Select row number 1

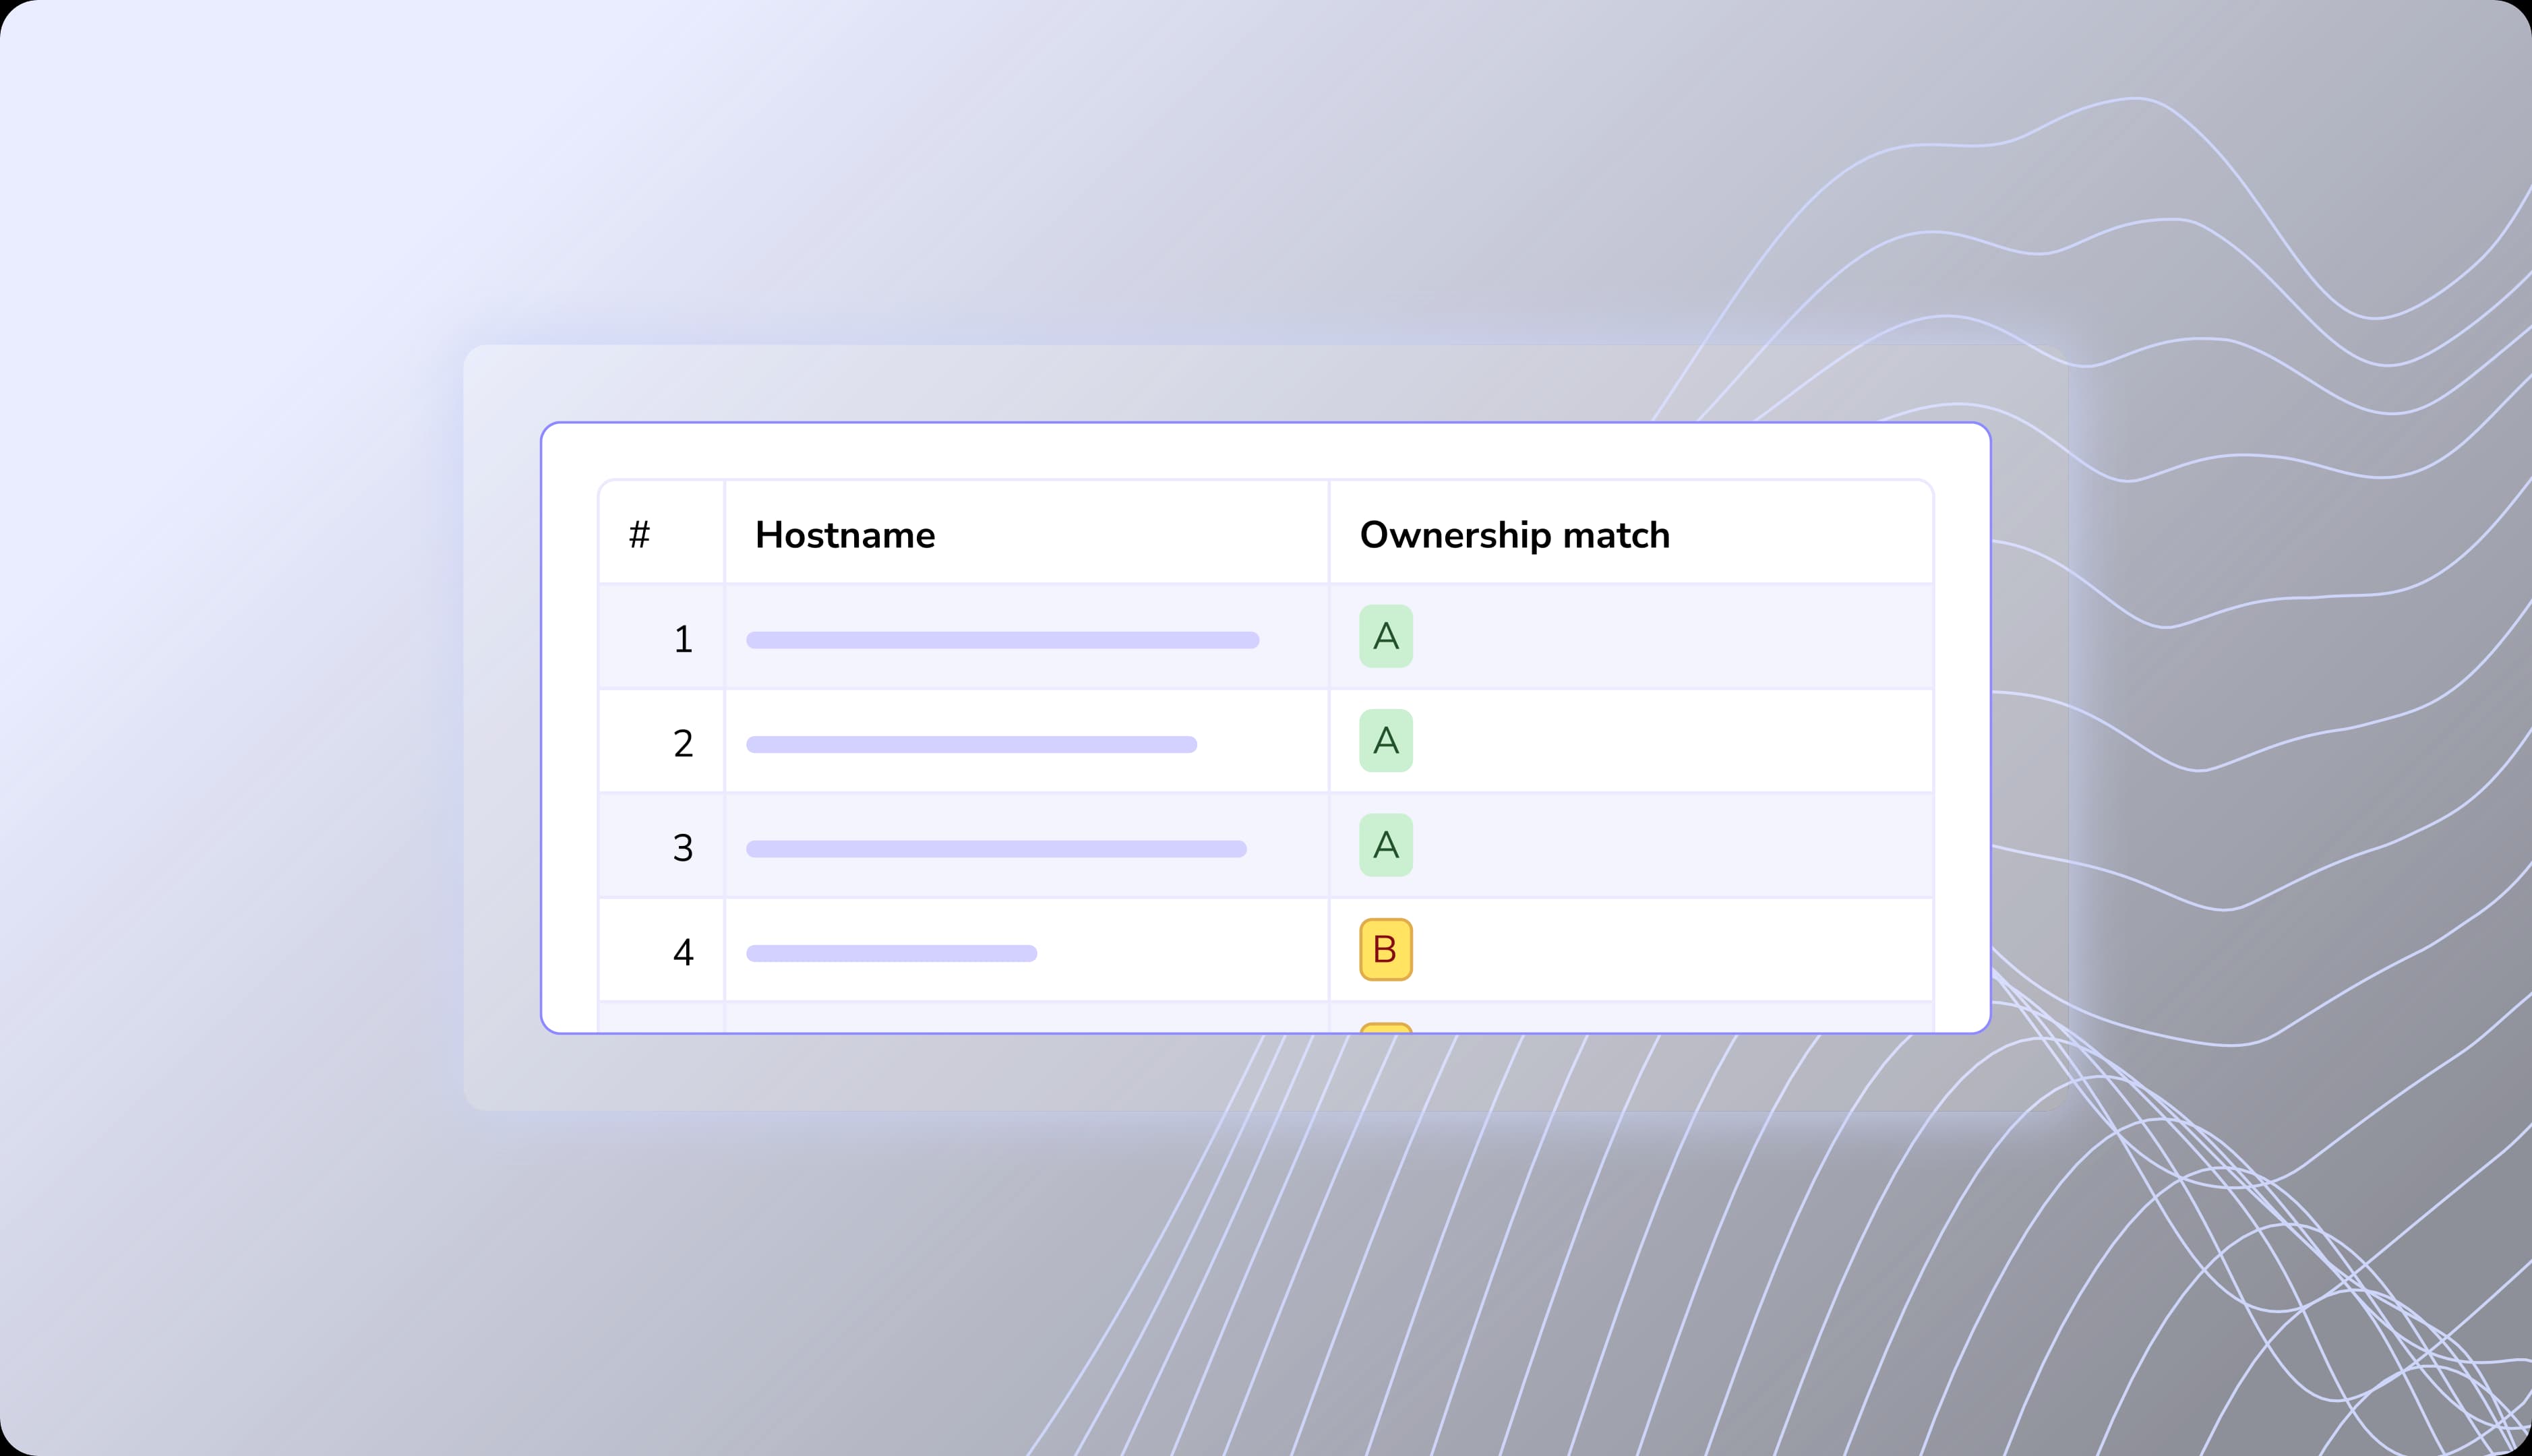point(683,639)
